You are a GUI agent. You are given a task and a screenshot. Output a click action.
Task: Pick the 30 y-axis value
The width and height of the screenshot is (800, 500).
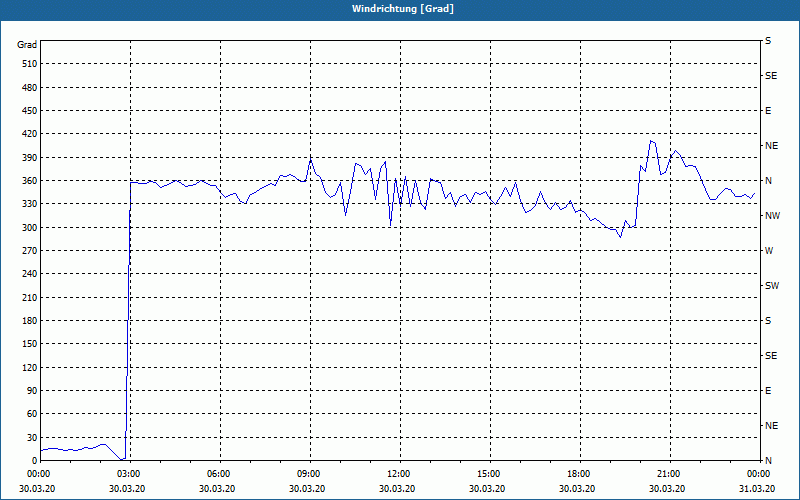pos(32,438)
